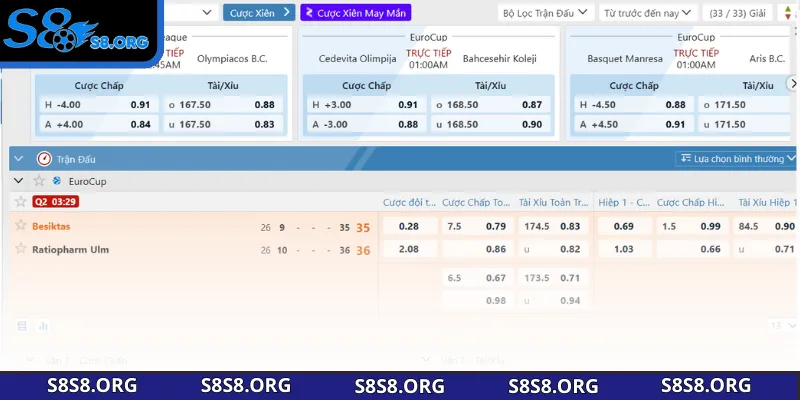This screenshot has height=400, width=800.
Task: Click the S8 logo at top left
Action: (72, 31)
